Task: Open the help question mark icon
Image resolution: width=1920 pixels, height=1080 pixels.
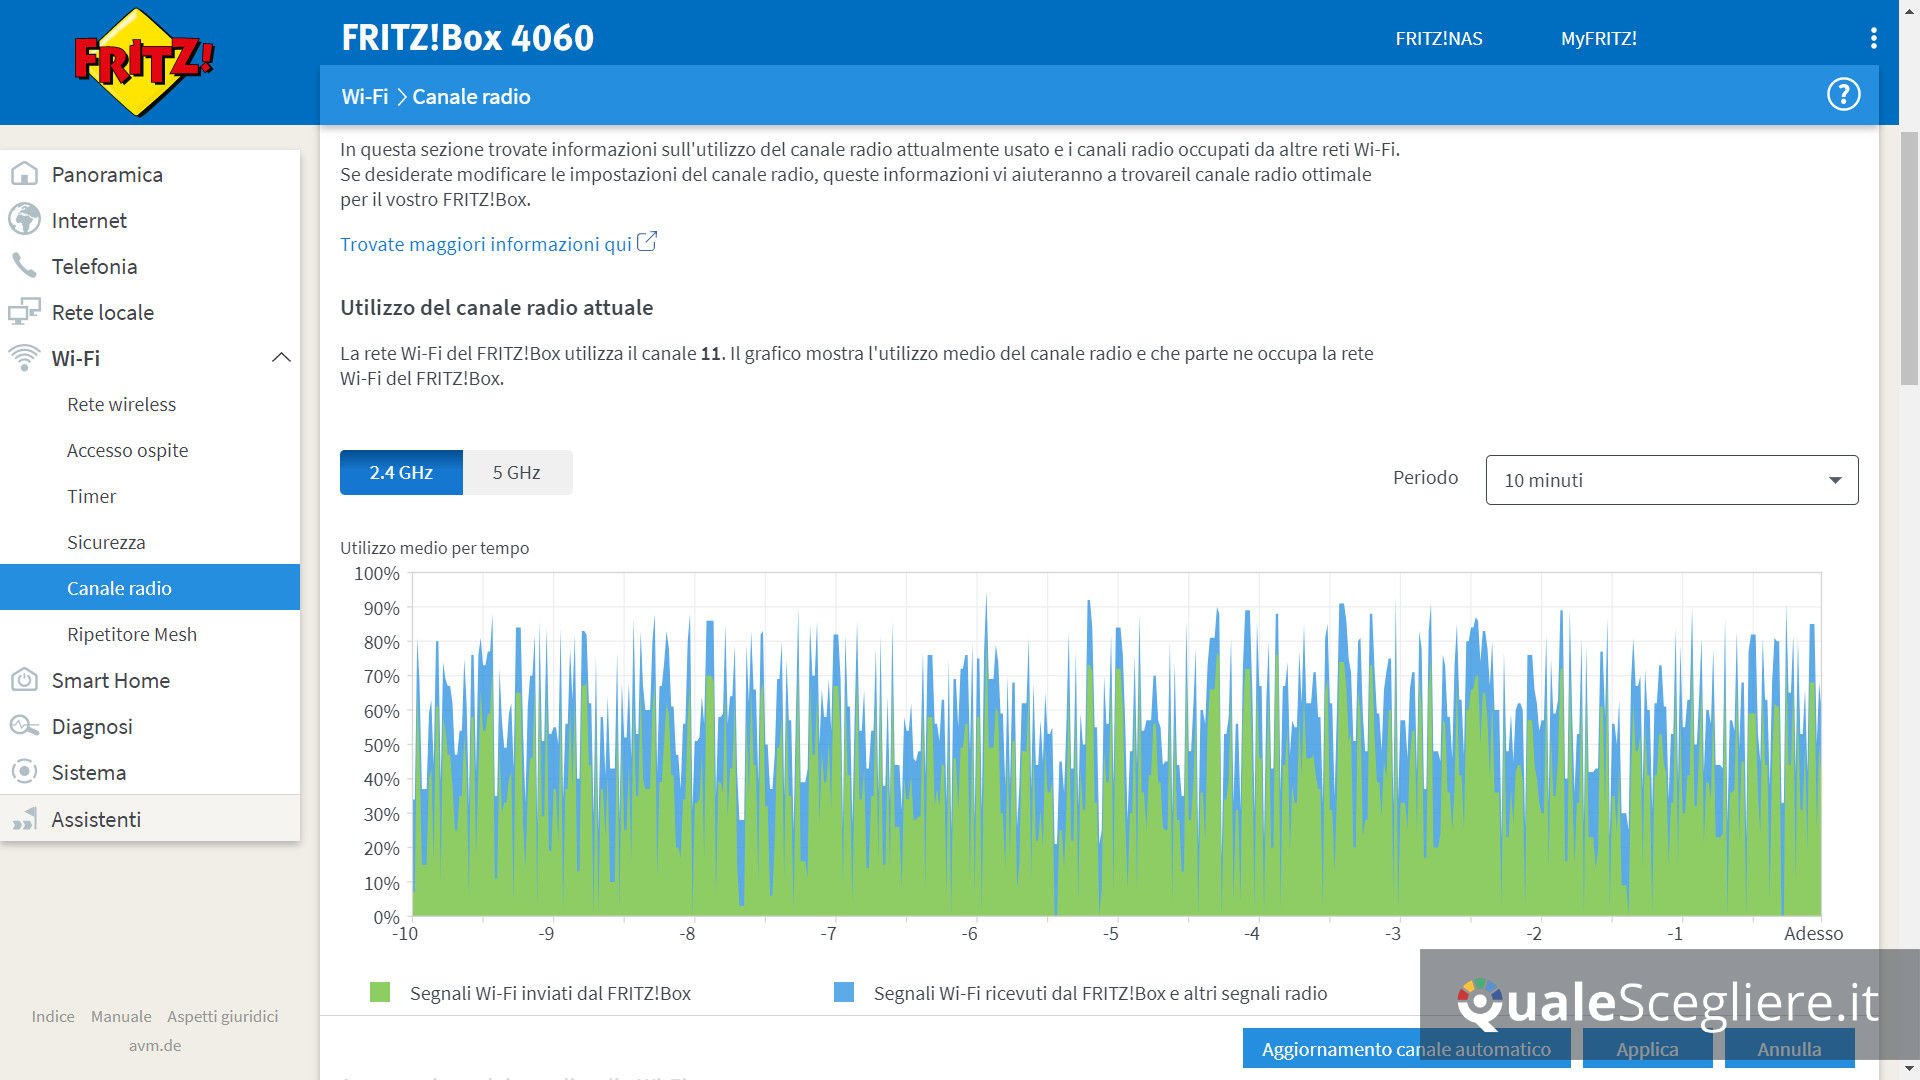Action: (x=1843, y=95)
